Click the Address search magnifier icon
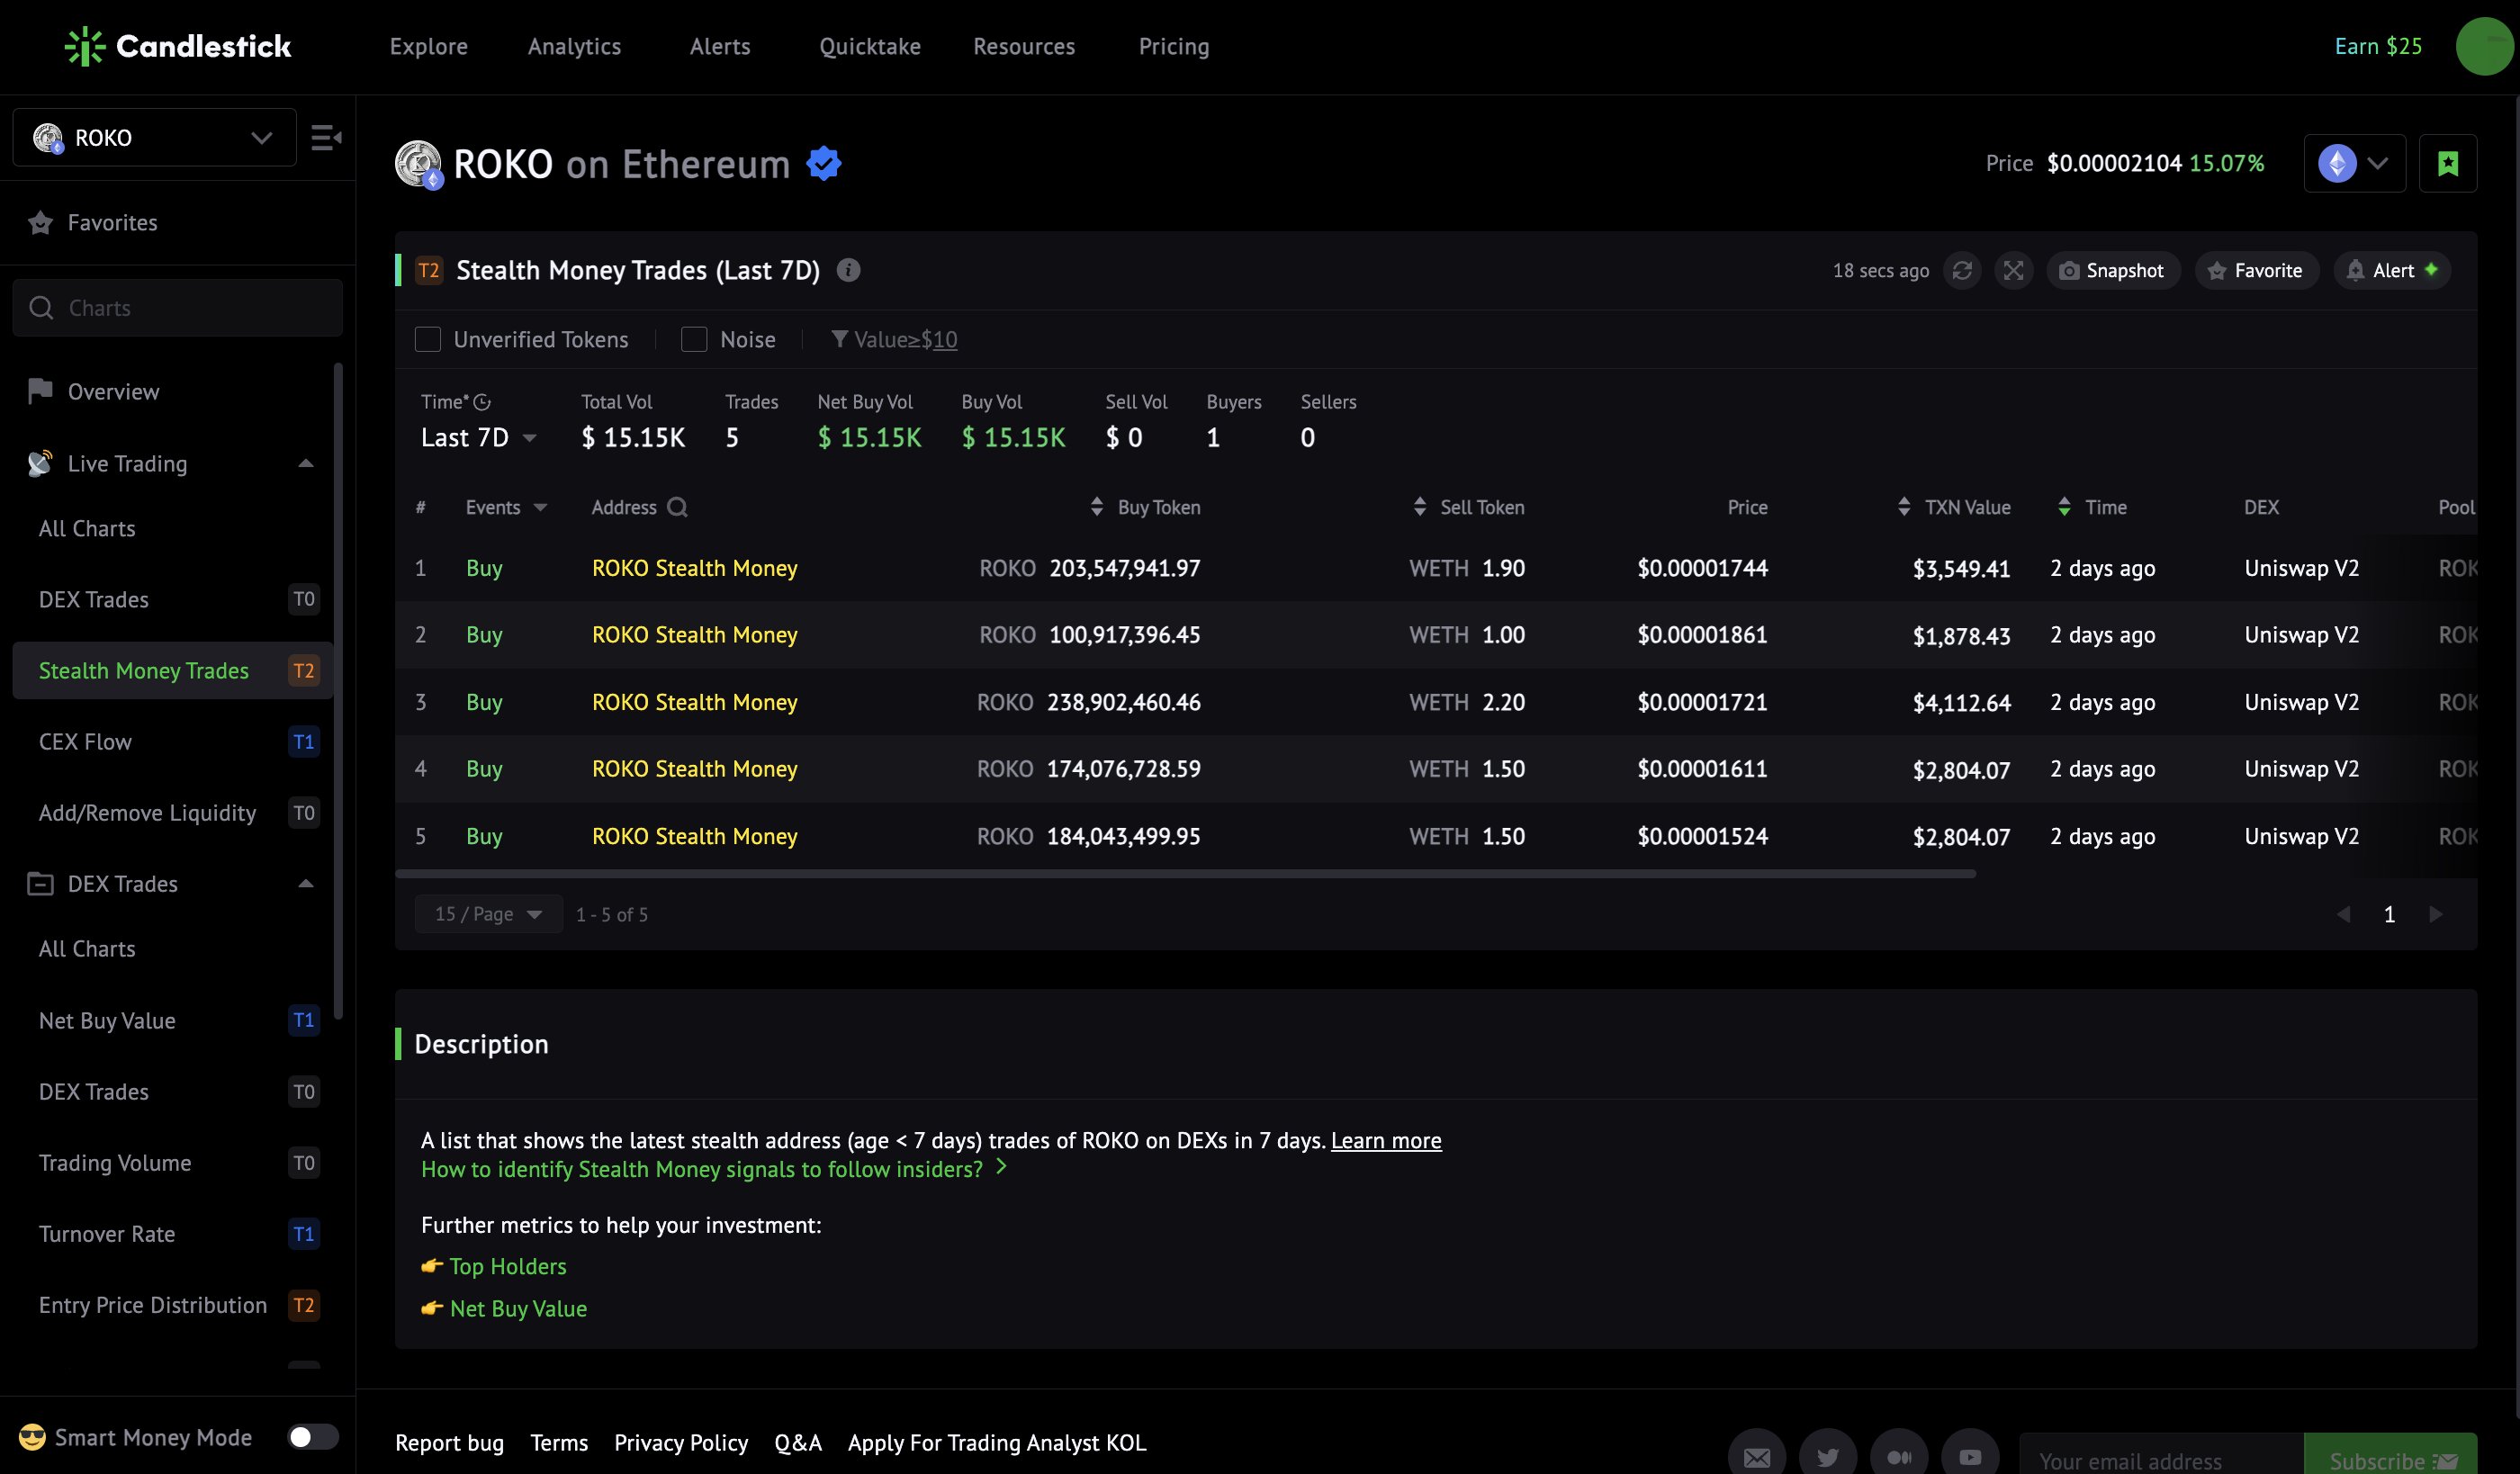 pos(677,507)
